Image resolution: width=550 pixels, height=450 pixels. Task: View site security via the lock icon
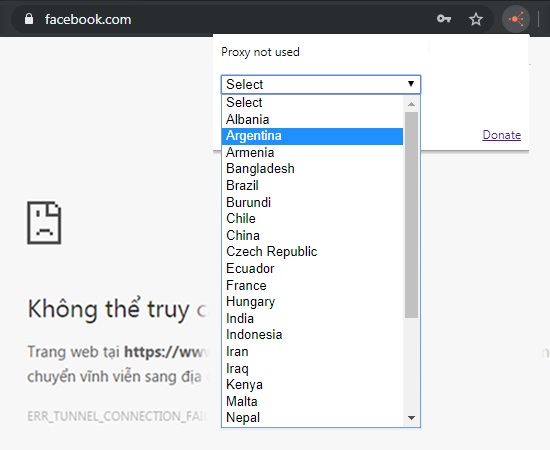pyautogui.click(x=29, y=19)
